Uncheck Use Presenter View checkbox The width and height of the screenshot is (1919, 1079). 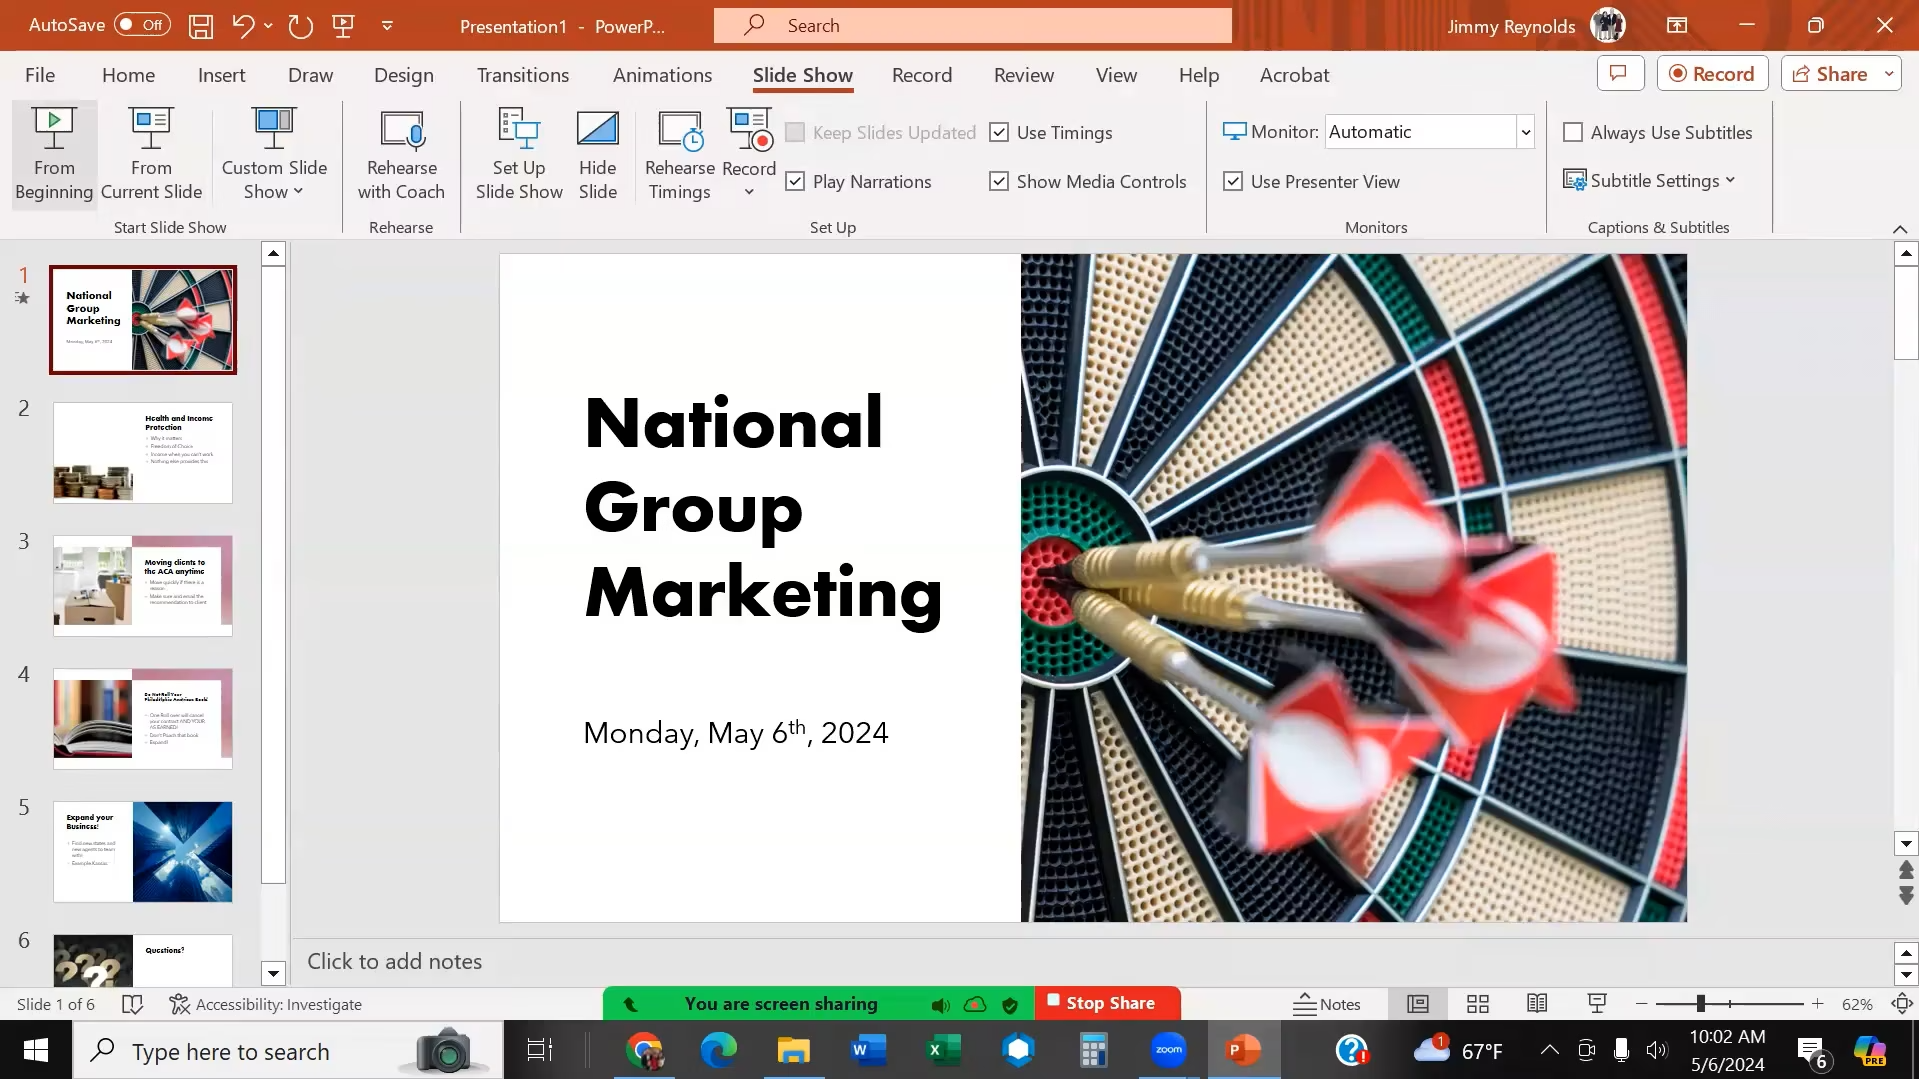[x=1233, y=181]
